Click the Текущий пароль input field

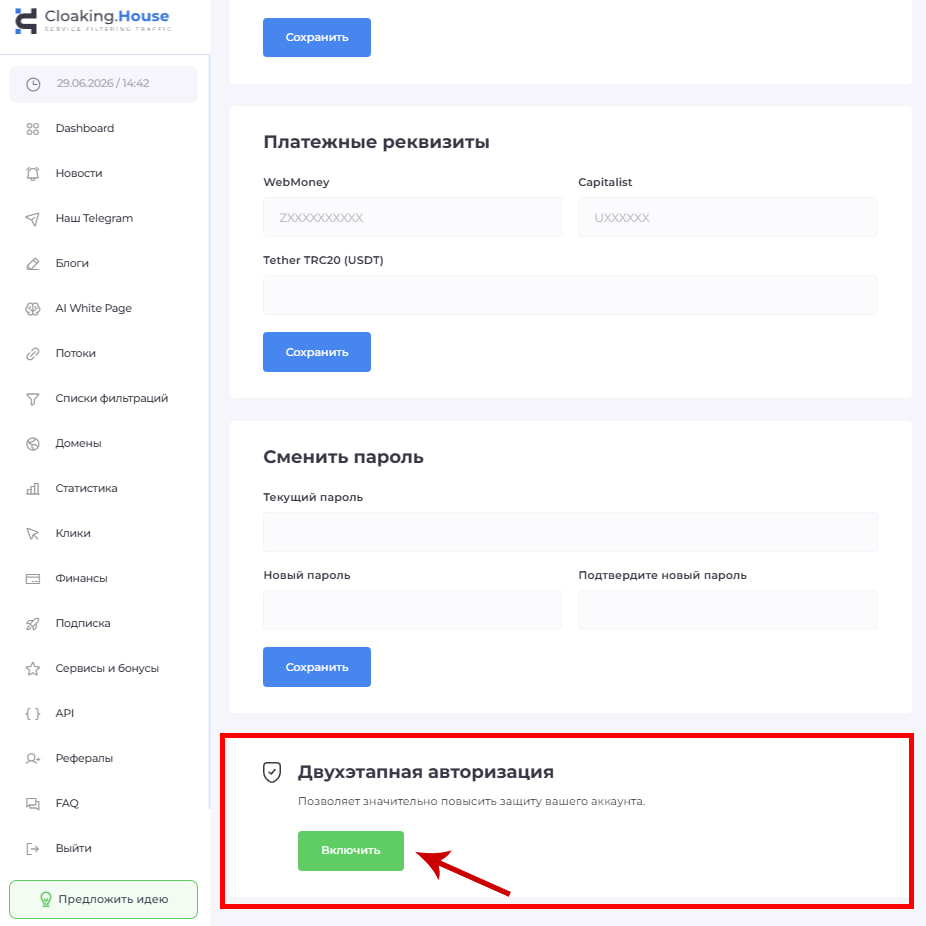pos(570,532)
